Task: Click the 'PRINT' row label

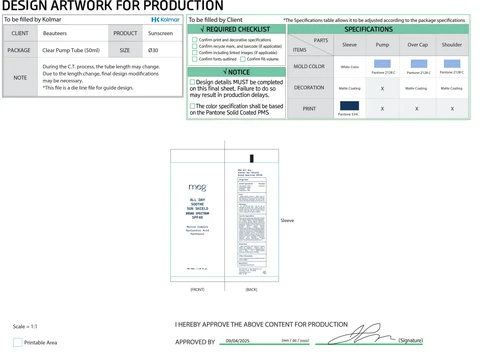Action: [x=309, y=109]
